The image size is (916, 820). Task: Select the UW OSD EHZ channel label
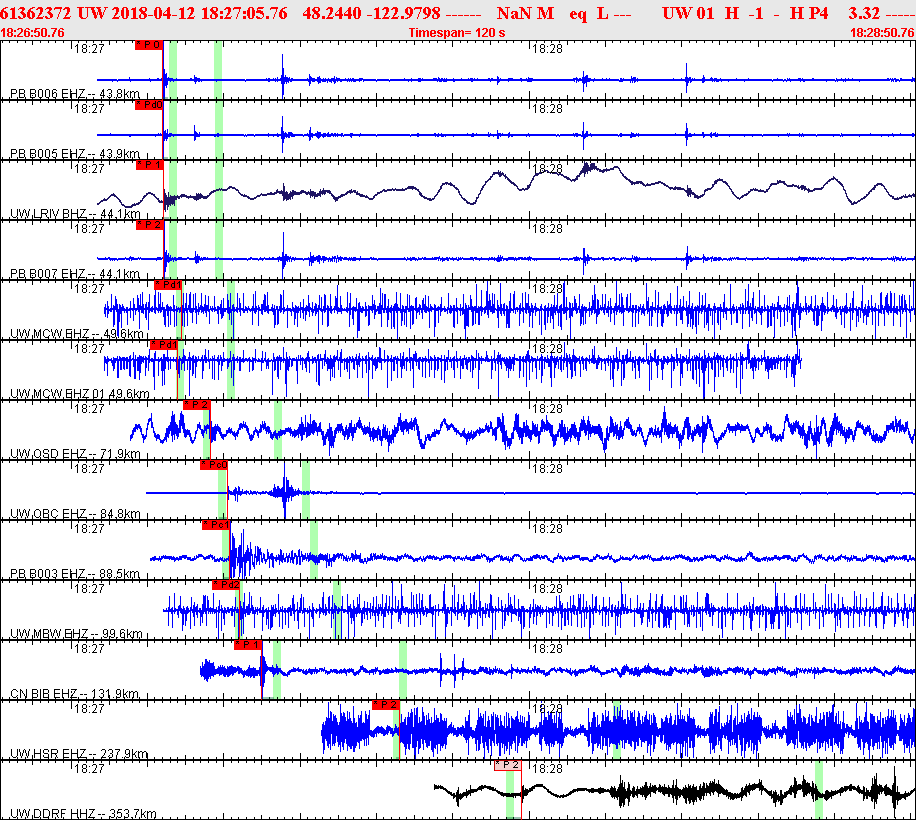[x=75, y=454]
